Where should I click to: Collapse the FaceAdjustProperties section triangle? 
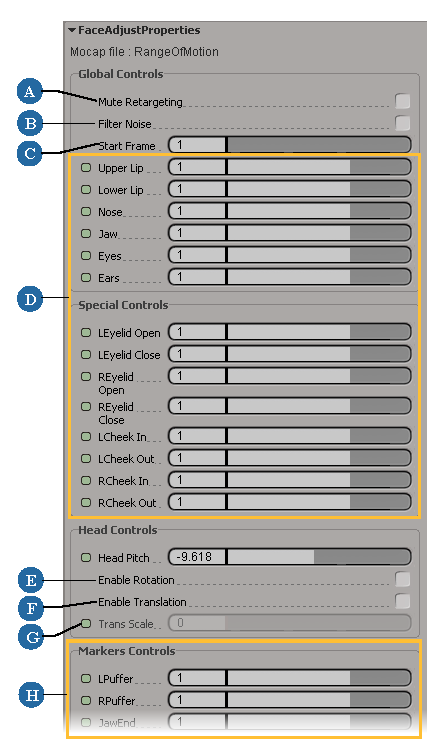point(72,30)
